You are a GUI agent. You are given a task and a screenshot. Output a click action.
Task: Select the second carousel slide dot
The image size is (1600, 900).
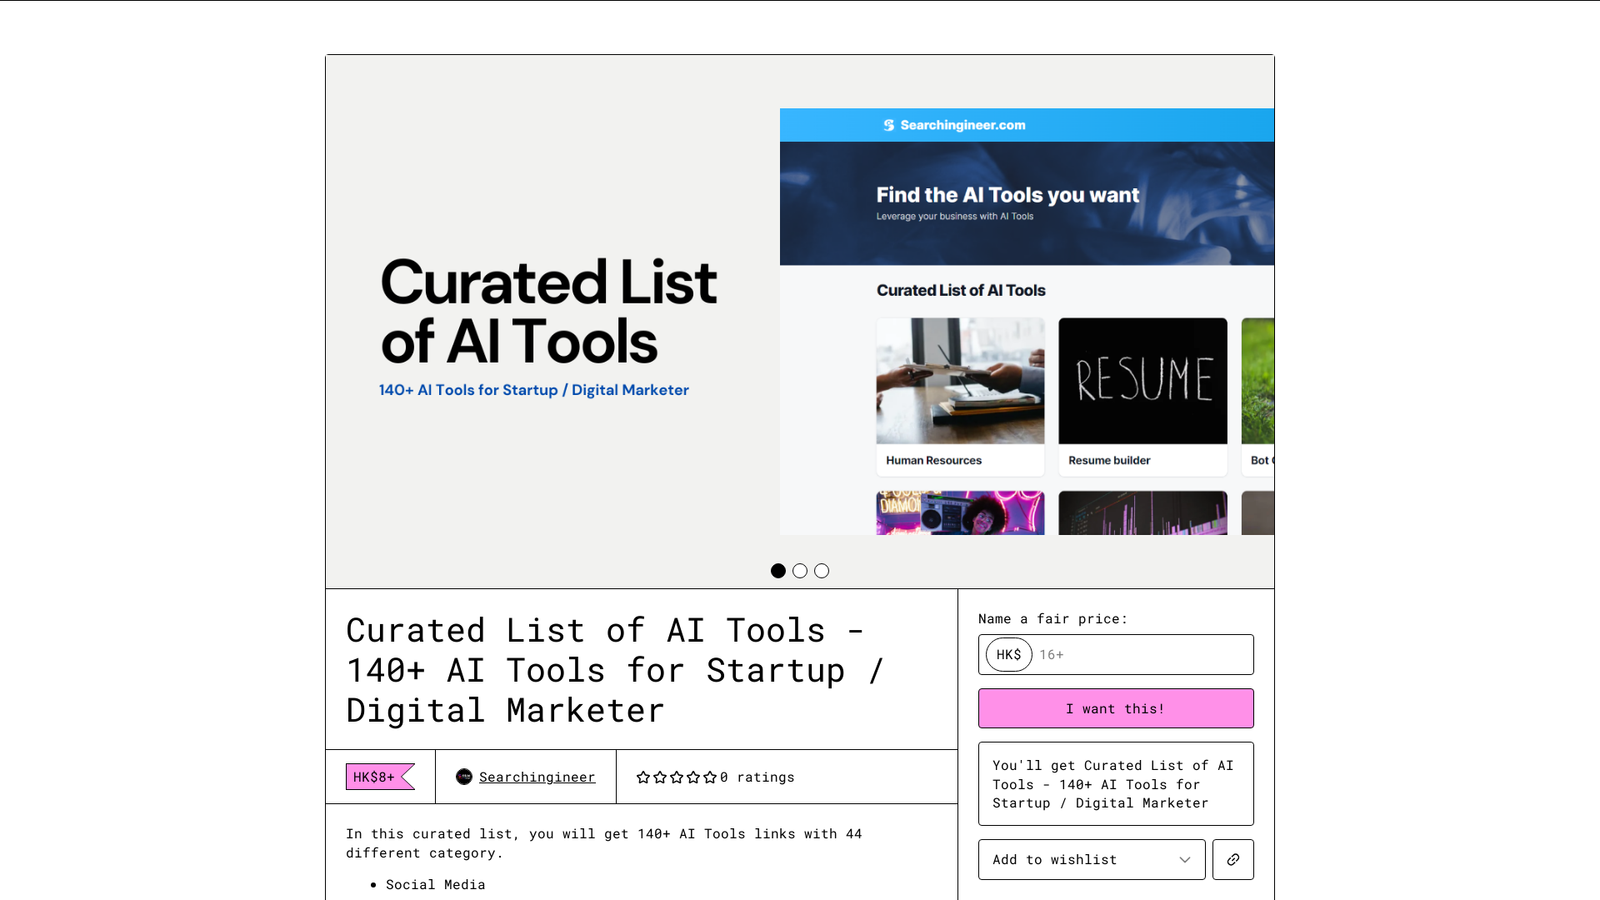coord(800,571)
